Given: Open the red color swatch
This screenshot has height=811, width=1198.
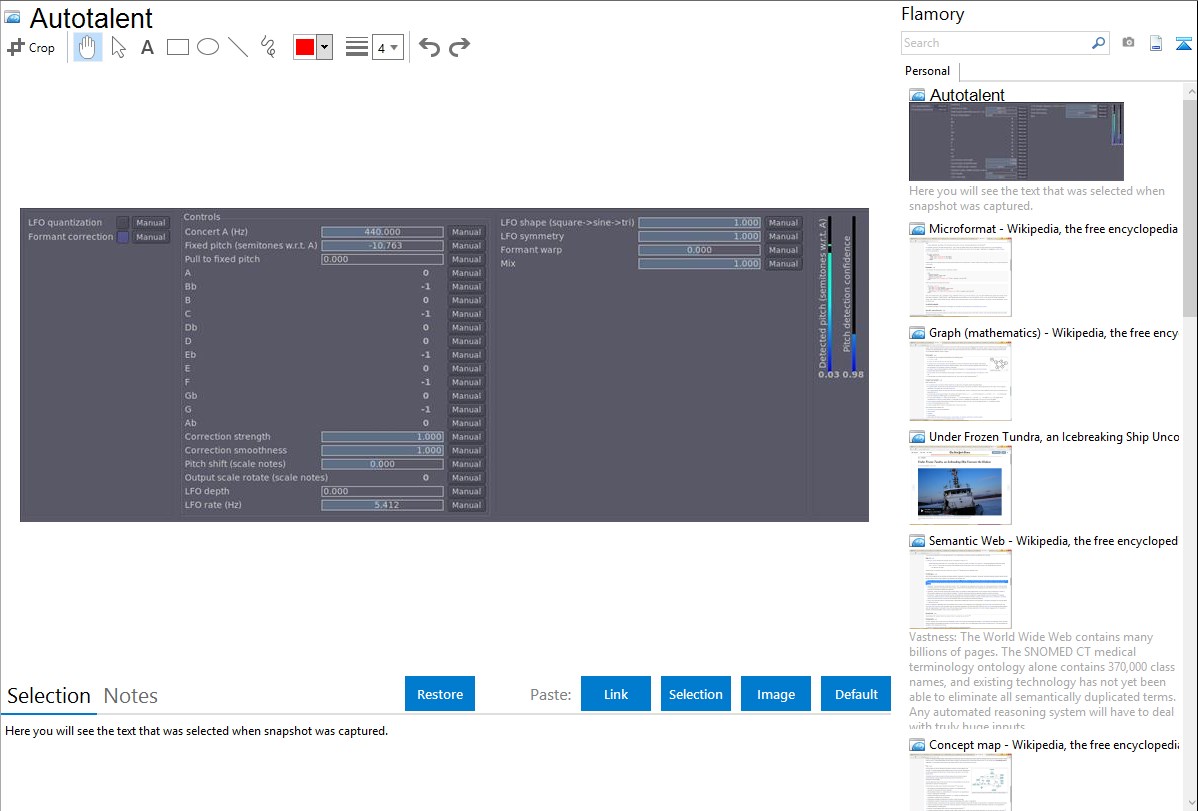Looking at the screenshot, I should [305, 47].
